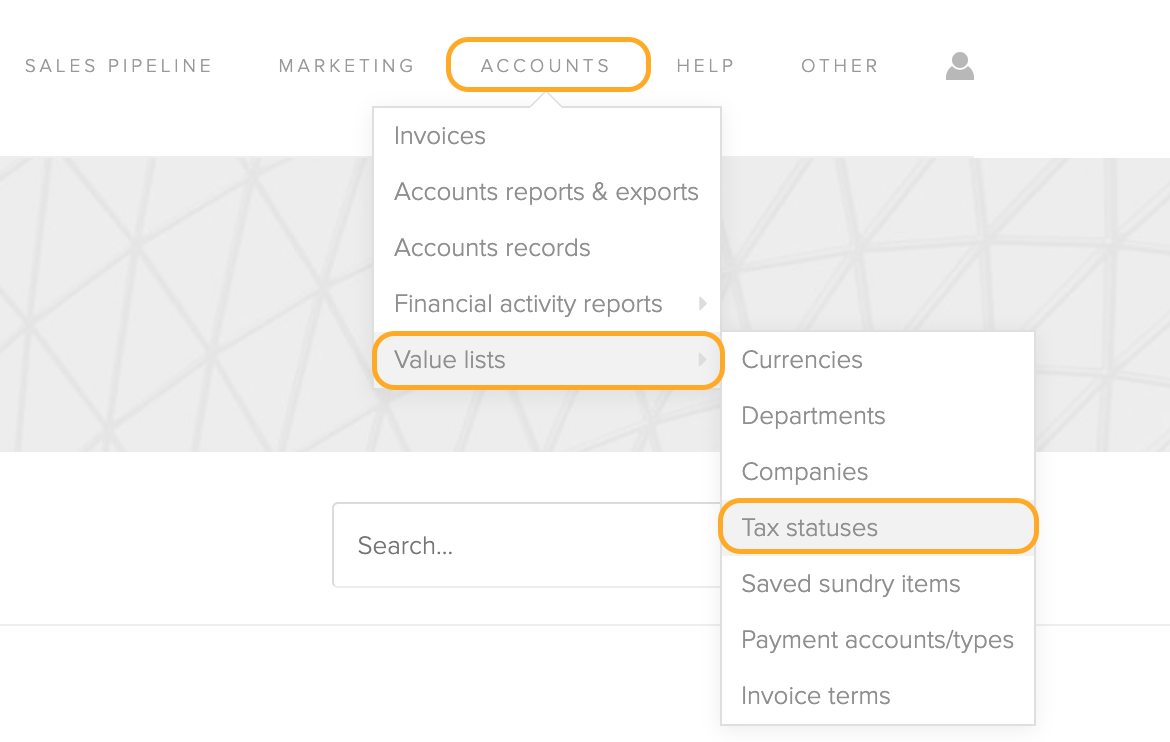This screenshot has width=1170, height=742.
Task: Open Tax statuses value list
Action: coord(878,527)
